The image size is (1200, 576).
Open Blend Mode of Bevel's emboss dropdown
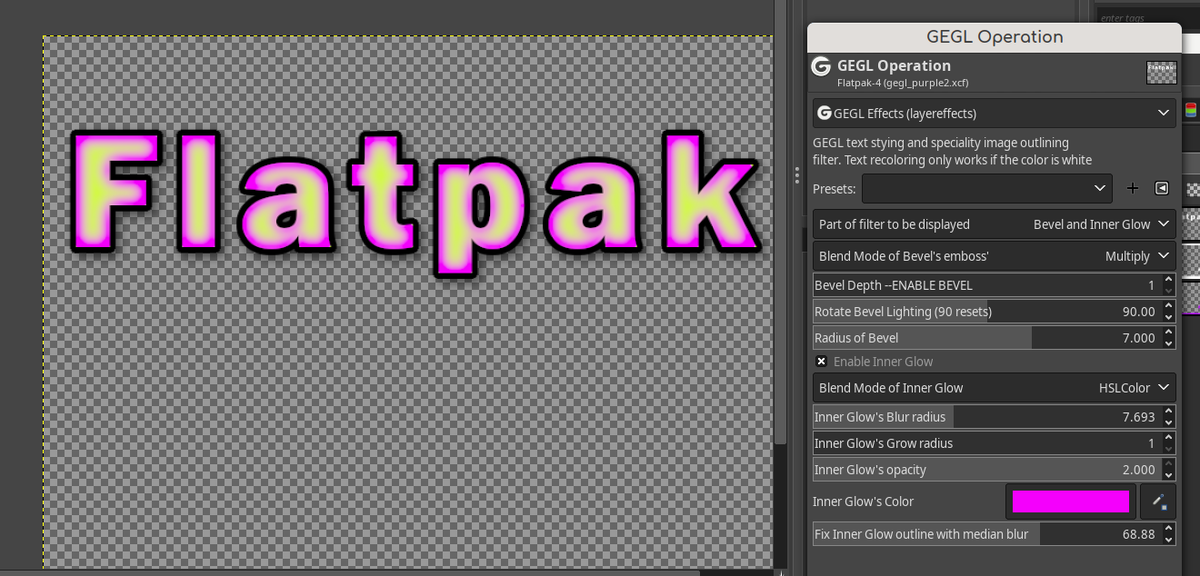[x=993, y=256]
